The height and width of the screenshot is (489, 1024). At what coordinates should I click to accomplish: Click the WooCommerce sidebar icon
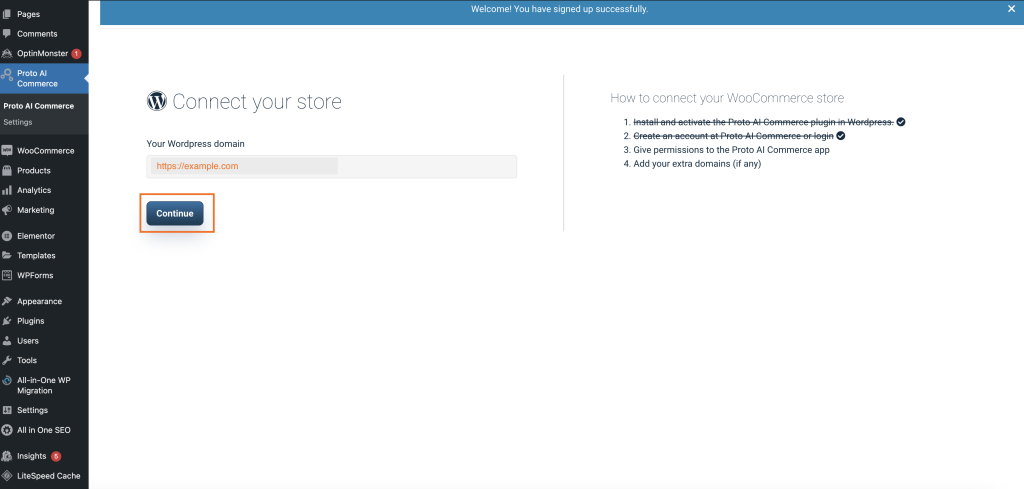point(7,151)
